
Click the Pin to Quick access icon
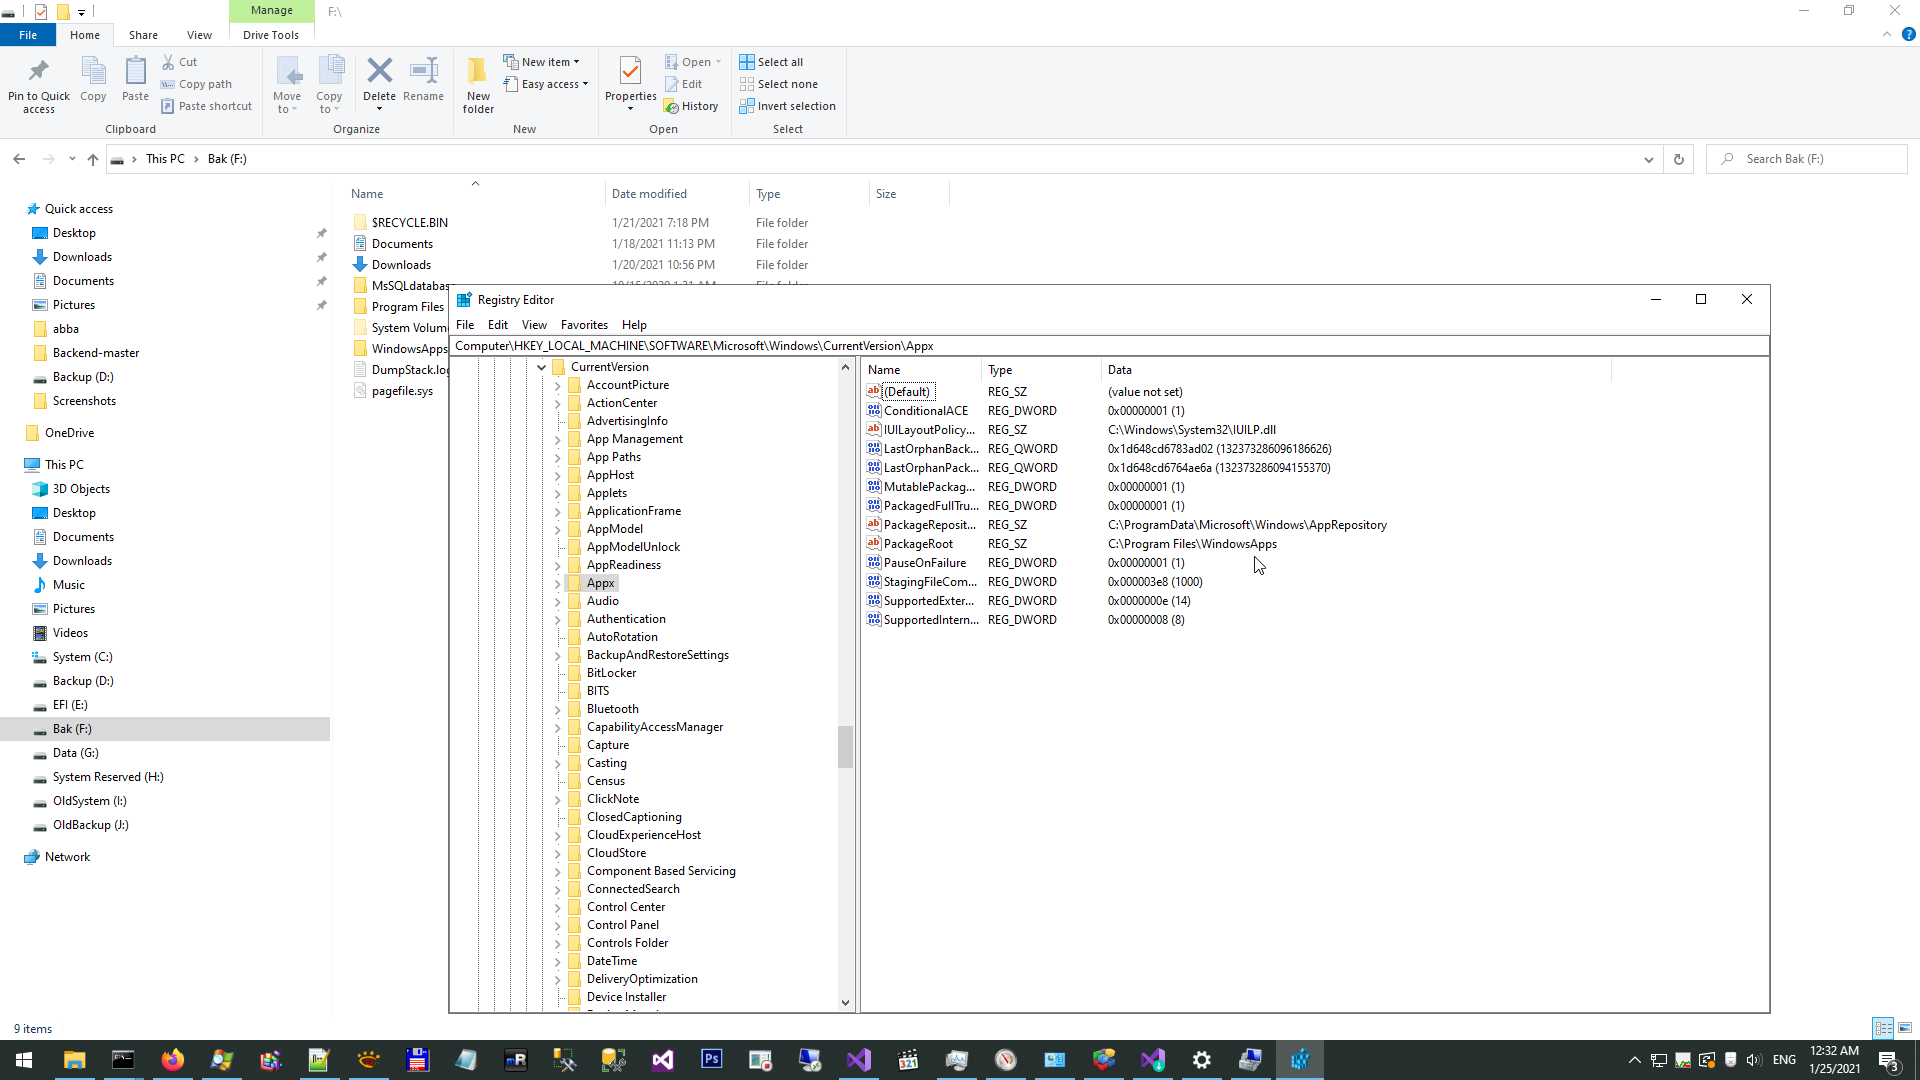pyautogui.click(x=39, y=72)
